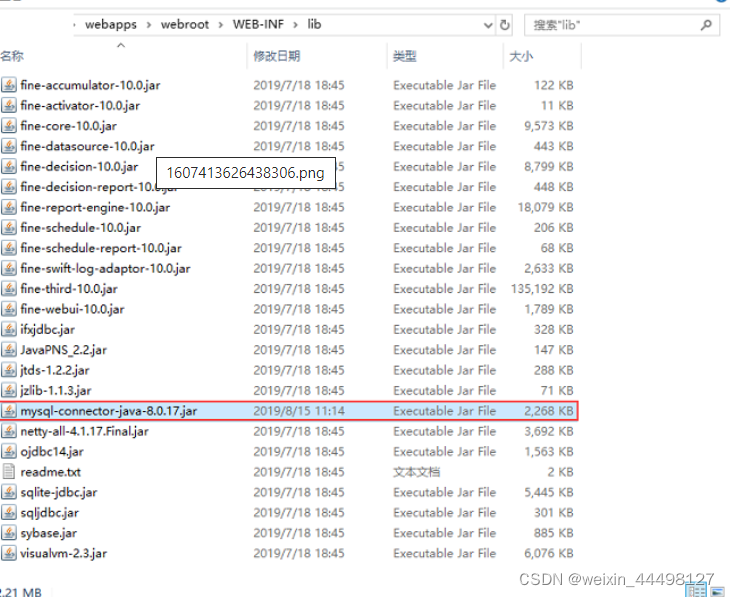This screenshot has width=730, height=597.
Task: Click the 文本文档 type cell
Action: coord(416,472)
